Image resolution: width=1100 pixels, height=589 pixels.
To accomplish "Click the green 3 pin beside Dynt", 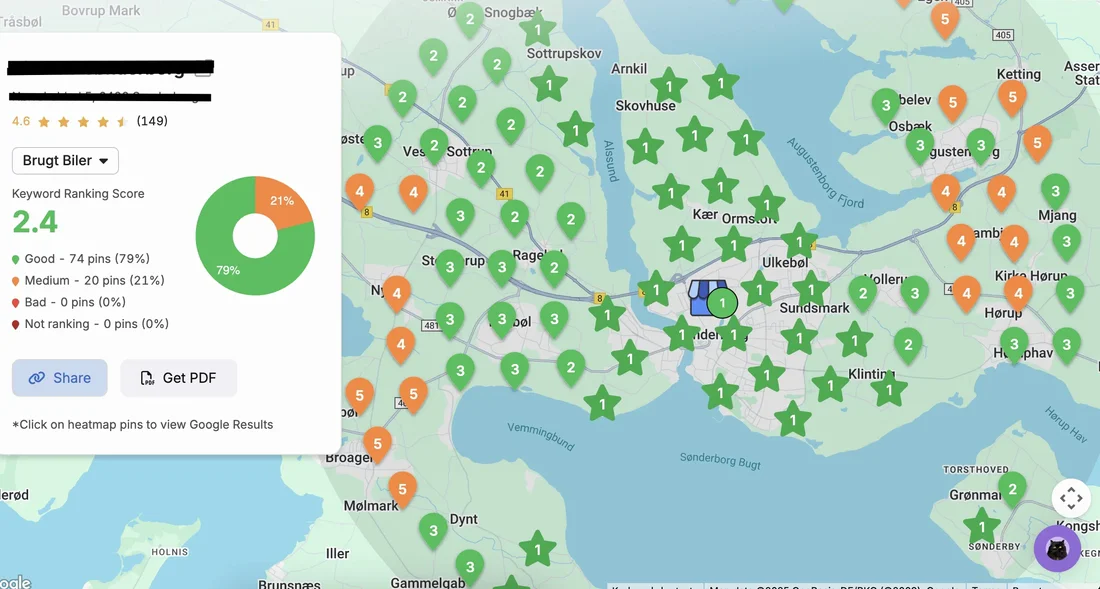I will click(x=433, y=531).
